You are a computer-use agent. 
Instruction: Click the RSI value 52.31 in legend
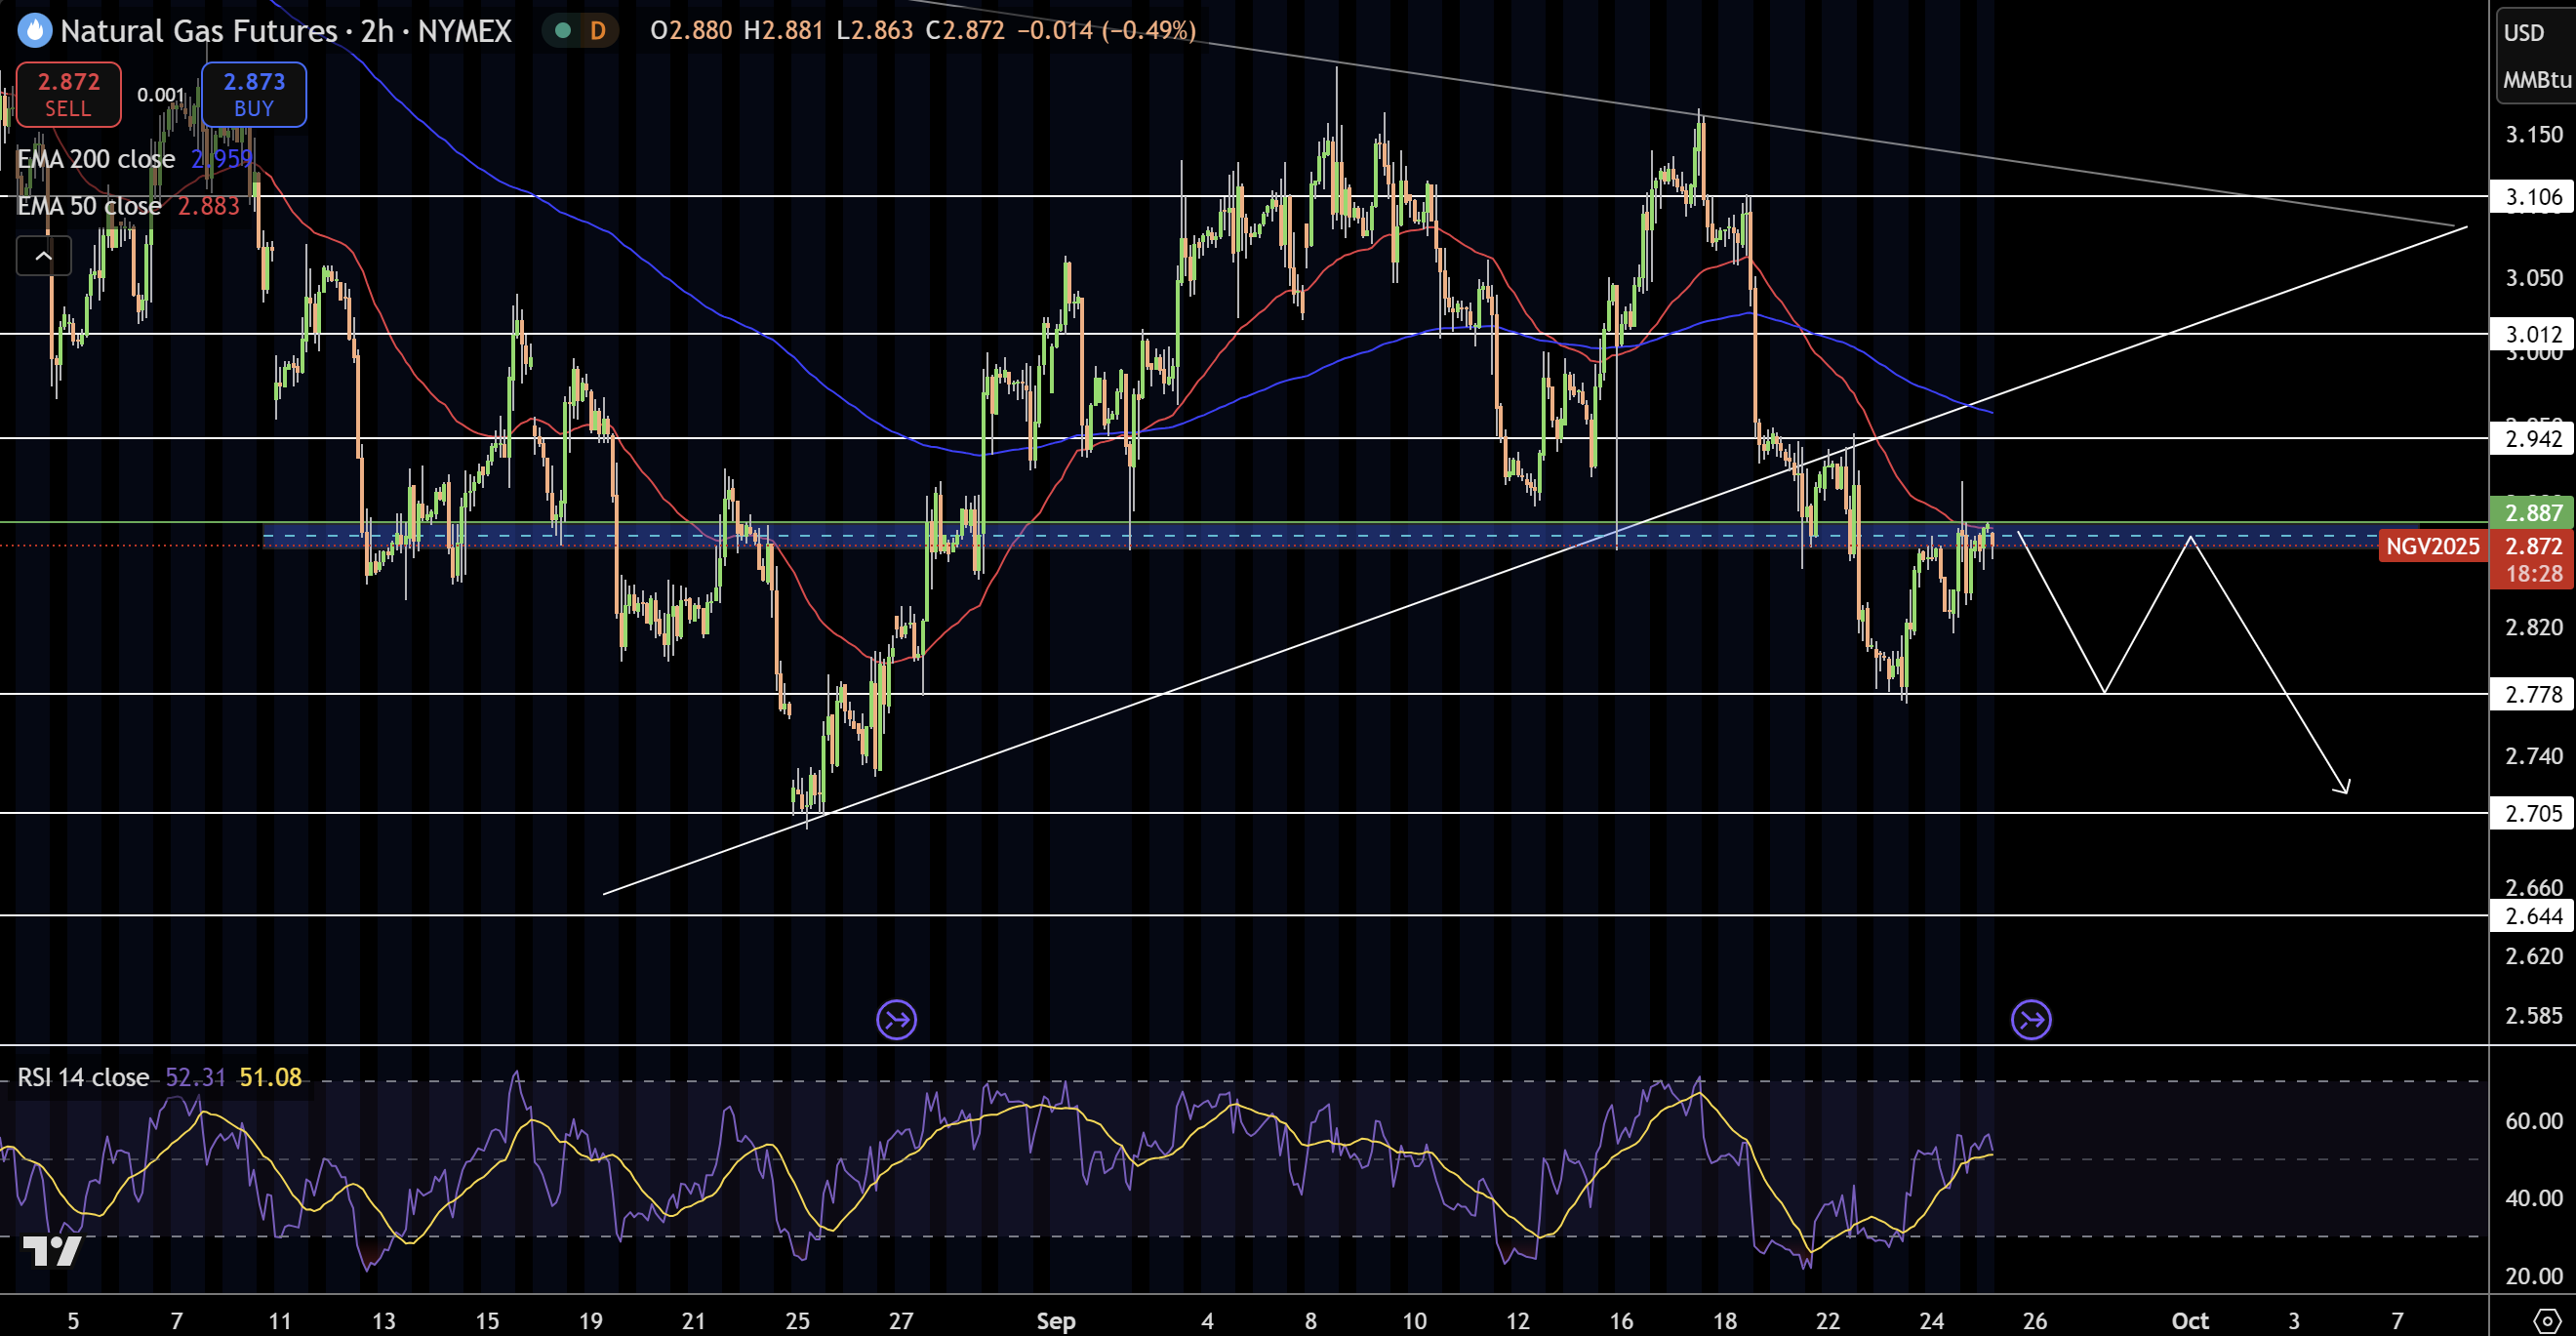195,1077
